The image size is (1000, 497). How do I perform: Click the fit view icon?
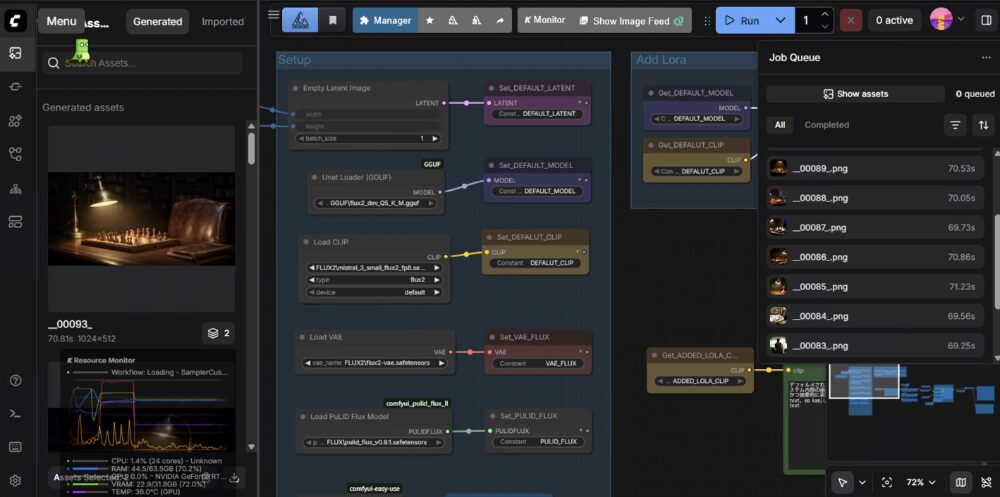[x=887, y=482]
